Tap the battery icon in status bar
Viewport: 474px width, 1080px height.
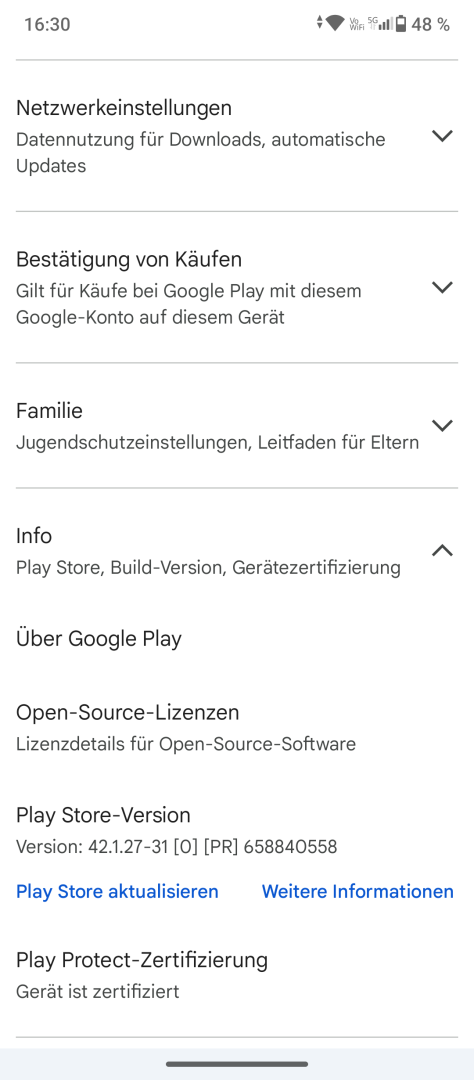point(401,24)
